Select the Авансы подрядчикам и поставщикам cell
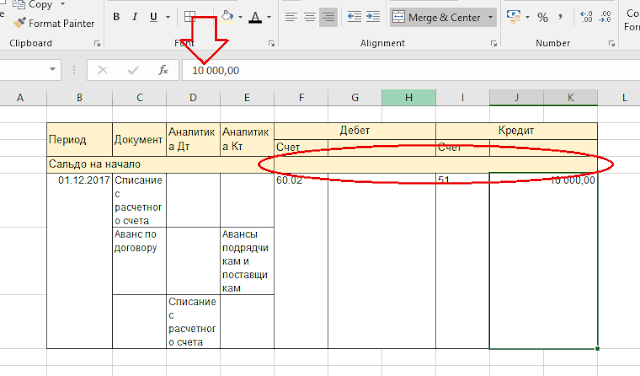This screenshot has width=640, height=376. [247, 261]
